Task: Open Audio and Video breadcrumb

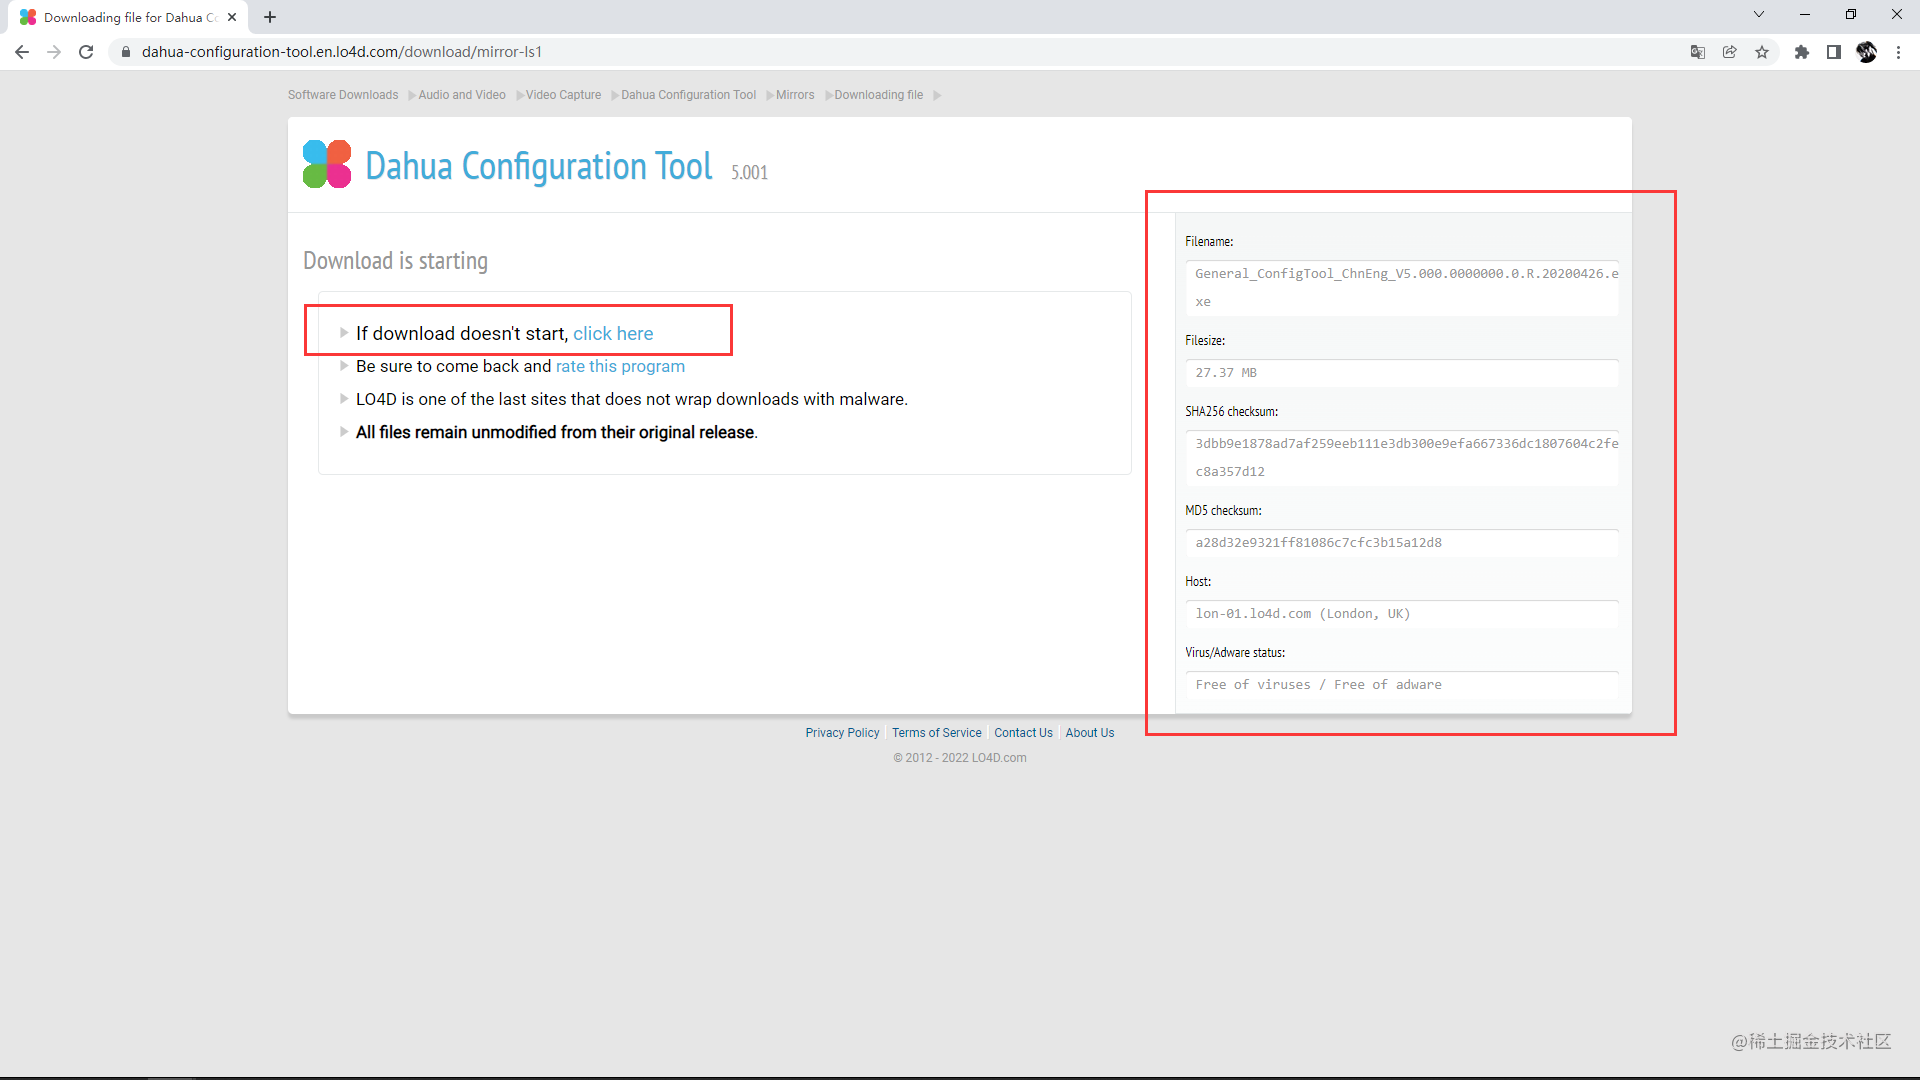Action: click(x=462, y=95)
